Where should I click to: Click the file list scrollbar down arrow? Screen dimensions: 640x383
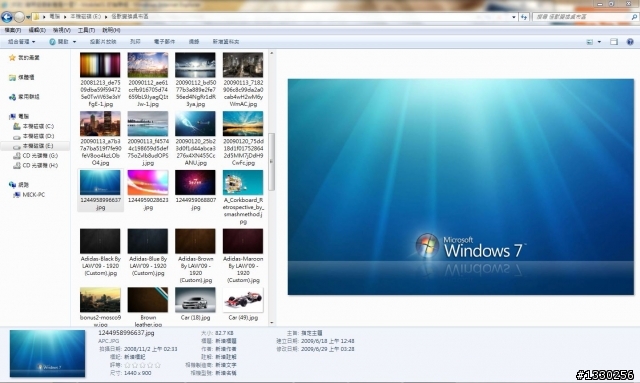click(271, 323)
